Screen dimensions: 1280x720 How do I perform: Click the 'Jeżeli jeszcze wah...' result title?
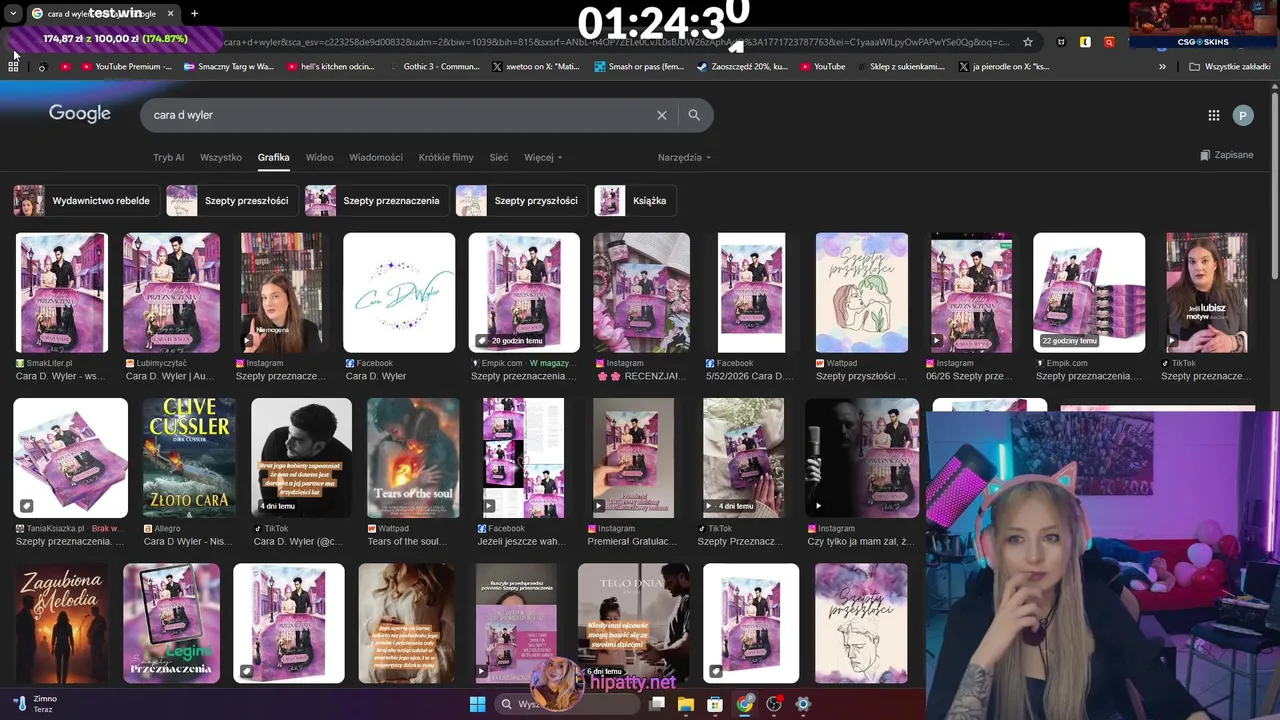click(521, 541)
